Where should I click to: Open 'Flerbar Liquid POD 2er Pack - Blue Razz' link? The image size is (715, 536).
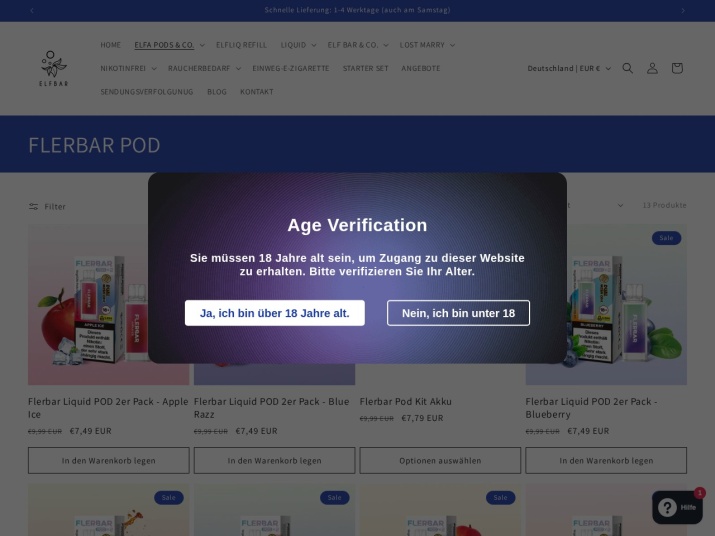click(x=272, y=408)
